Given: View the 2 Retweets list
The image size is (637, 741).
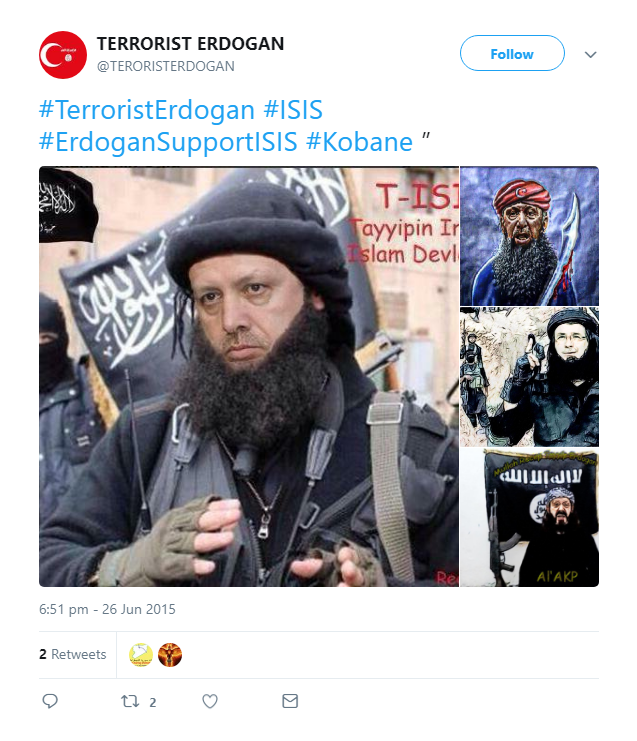Looking at the screenshot, I should click(x=72, y=655).
